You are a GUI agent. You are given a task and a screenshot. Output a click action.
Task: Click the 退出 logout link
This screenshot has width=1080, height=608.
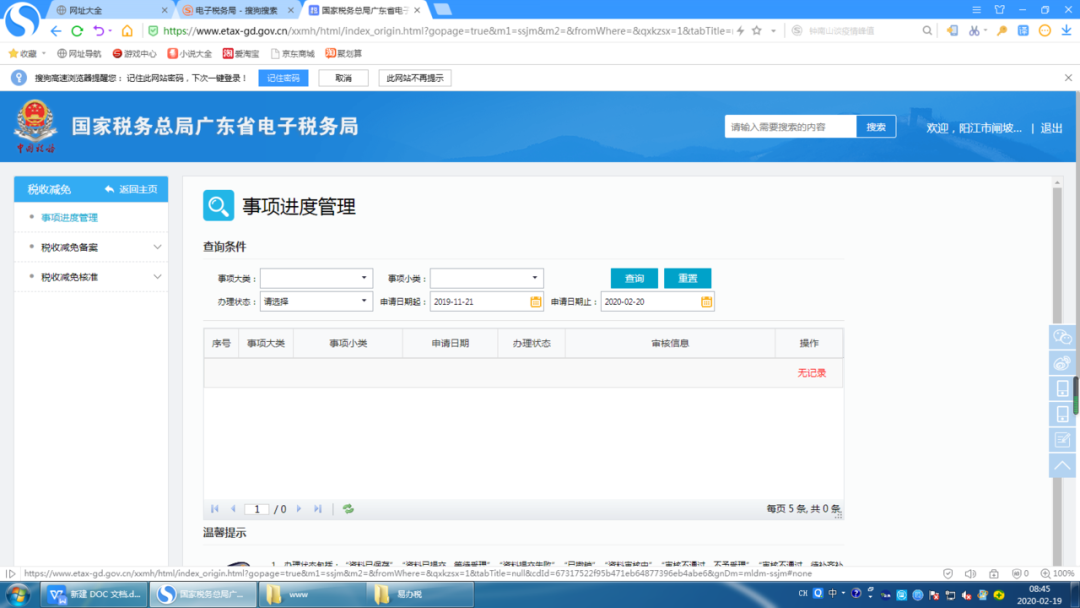(1051, 128)
